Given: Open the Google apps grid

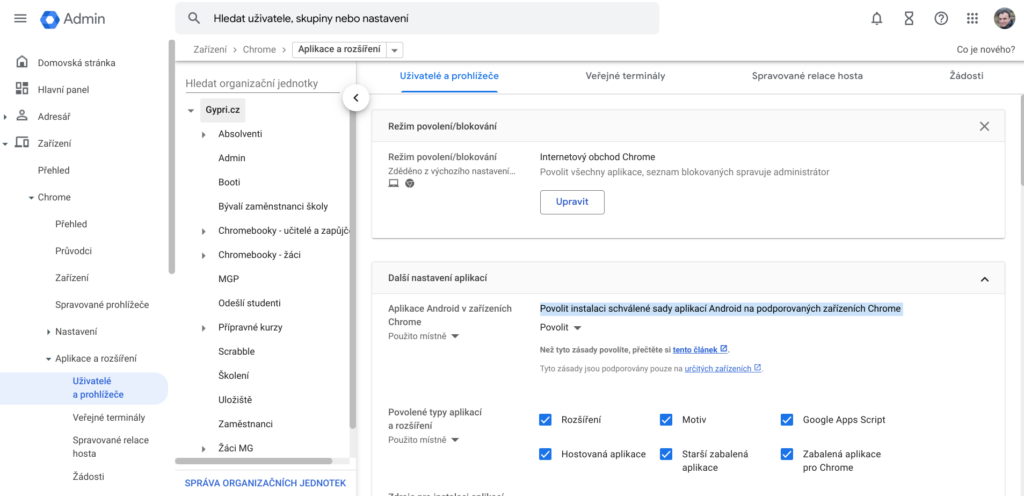Looking at the screenshot, I should tap(973, 19).
